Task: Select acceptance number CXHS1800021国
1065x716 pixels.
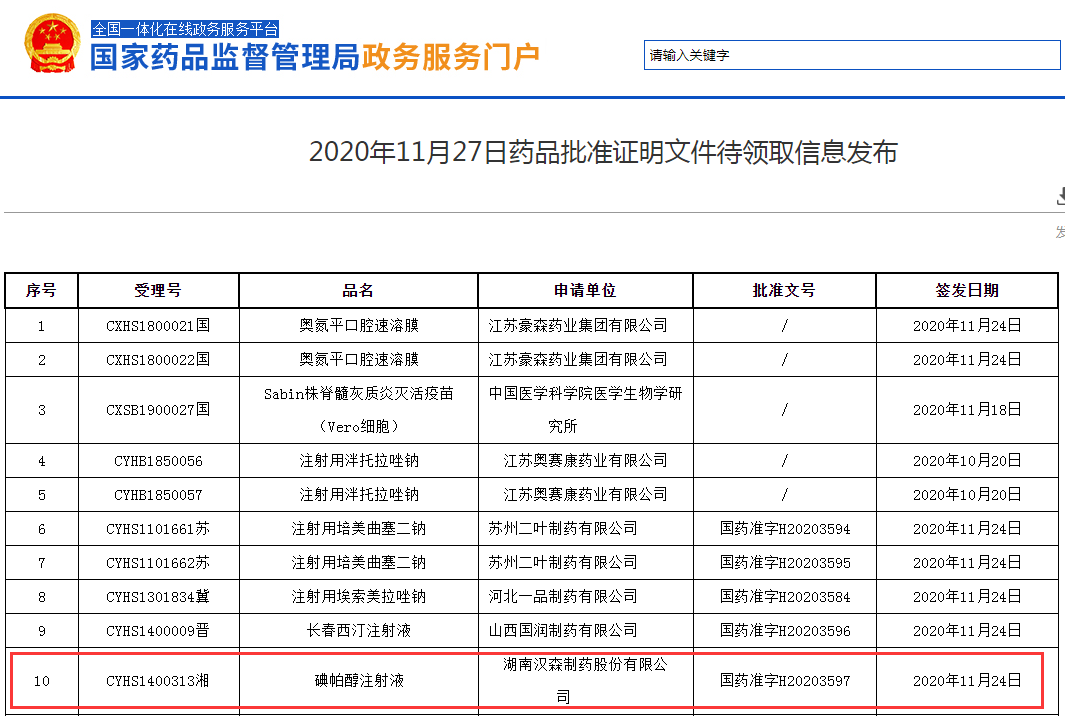Action: click(x=158, y=326)
